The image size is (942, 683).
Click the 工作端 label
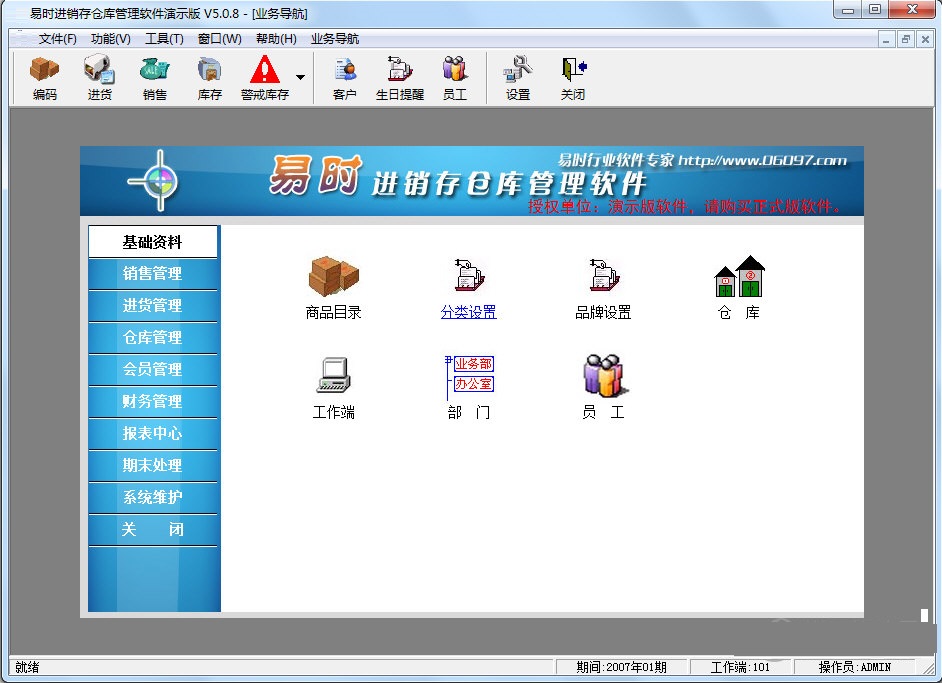[333, 412]
